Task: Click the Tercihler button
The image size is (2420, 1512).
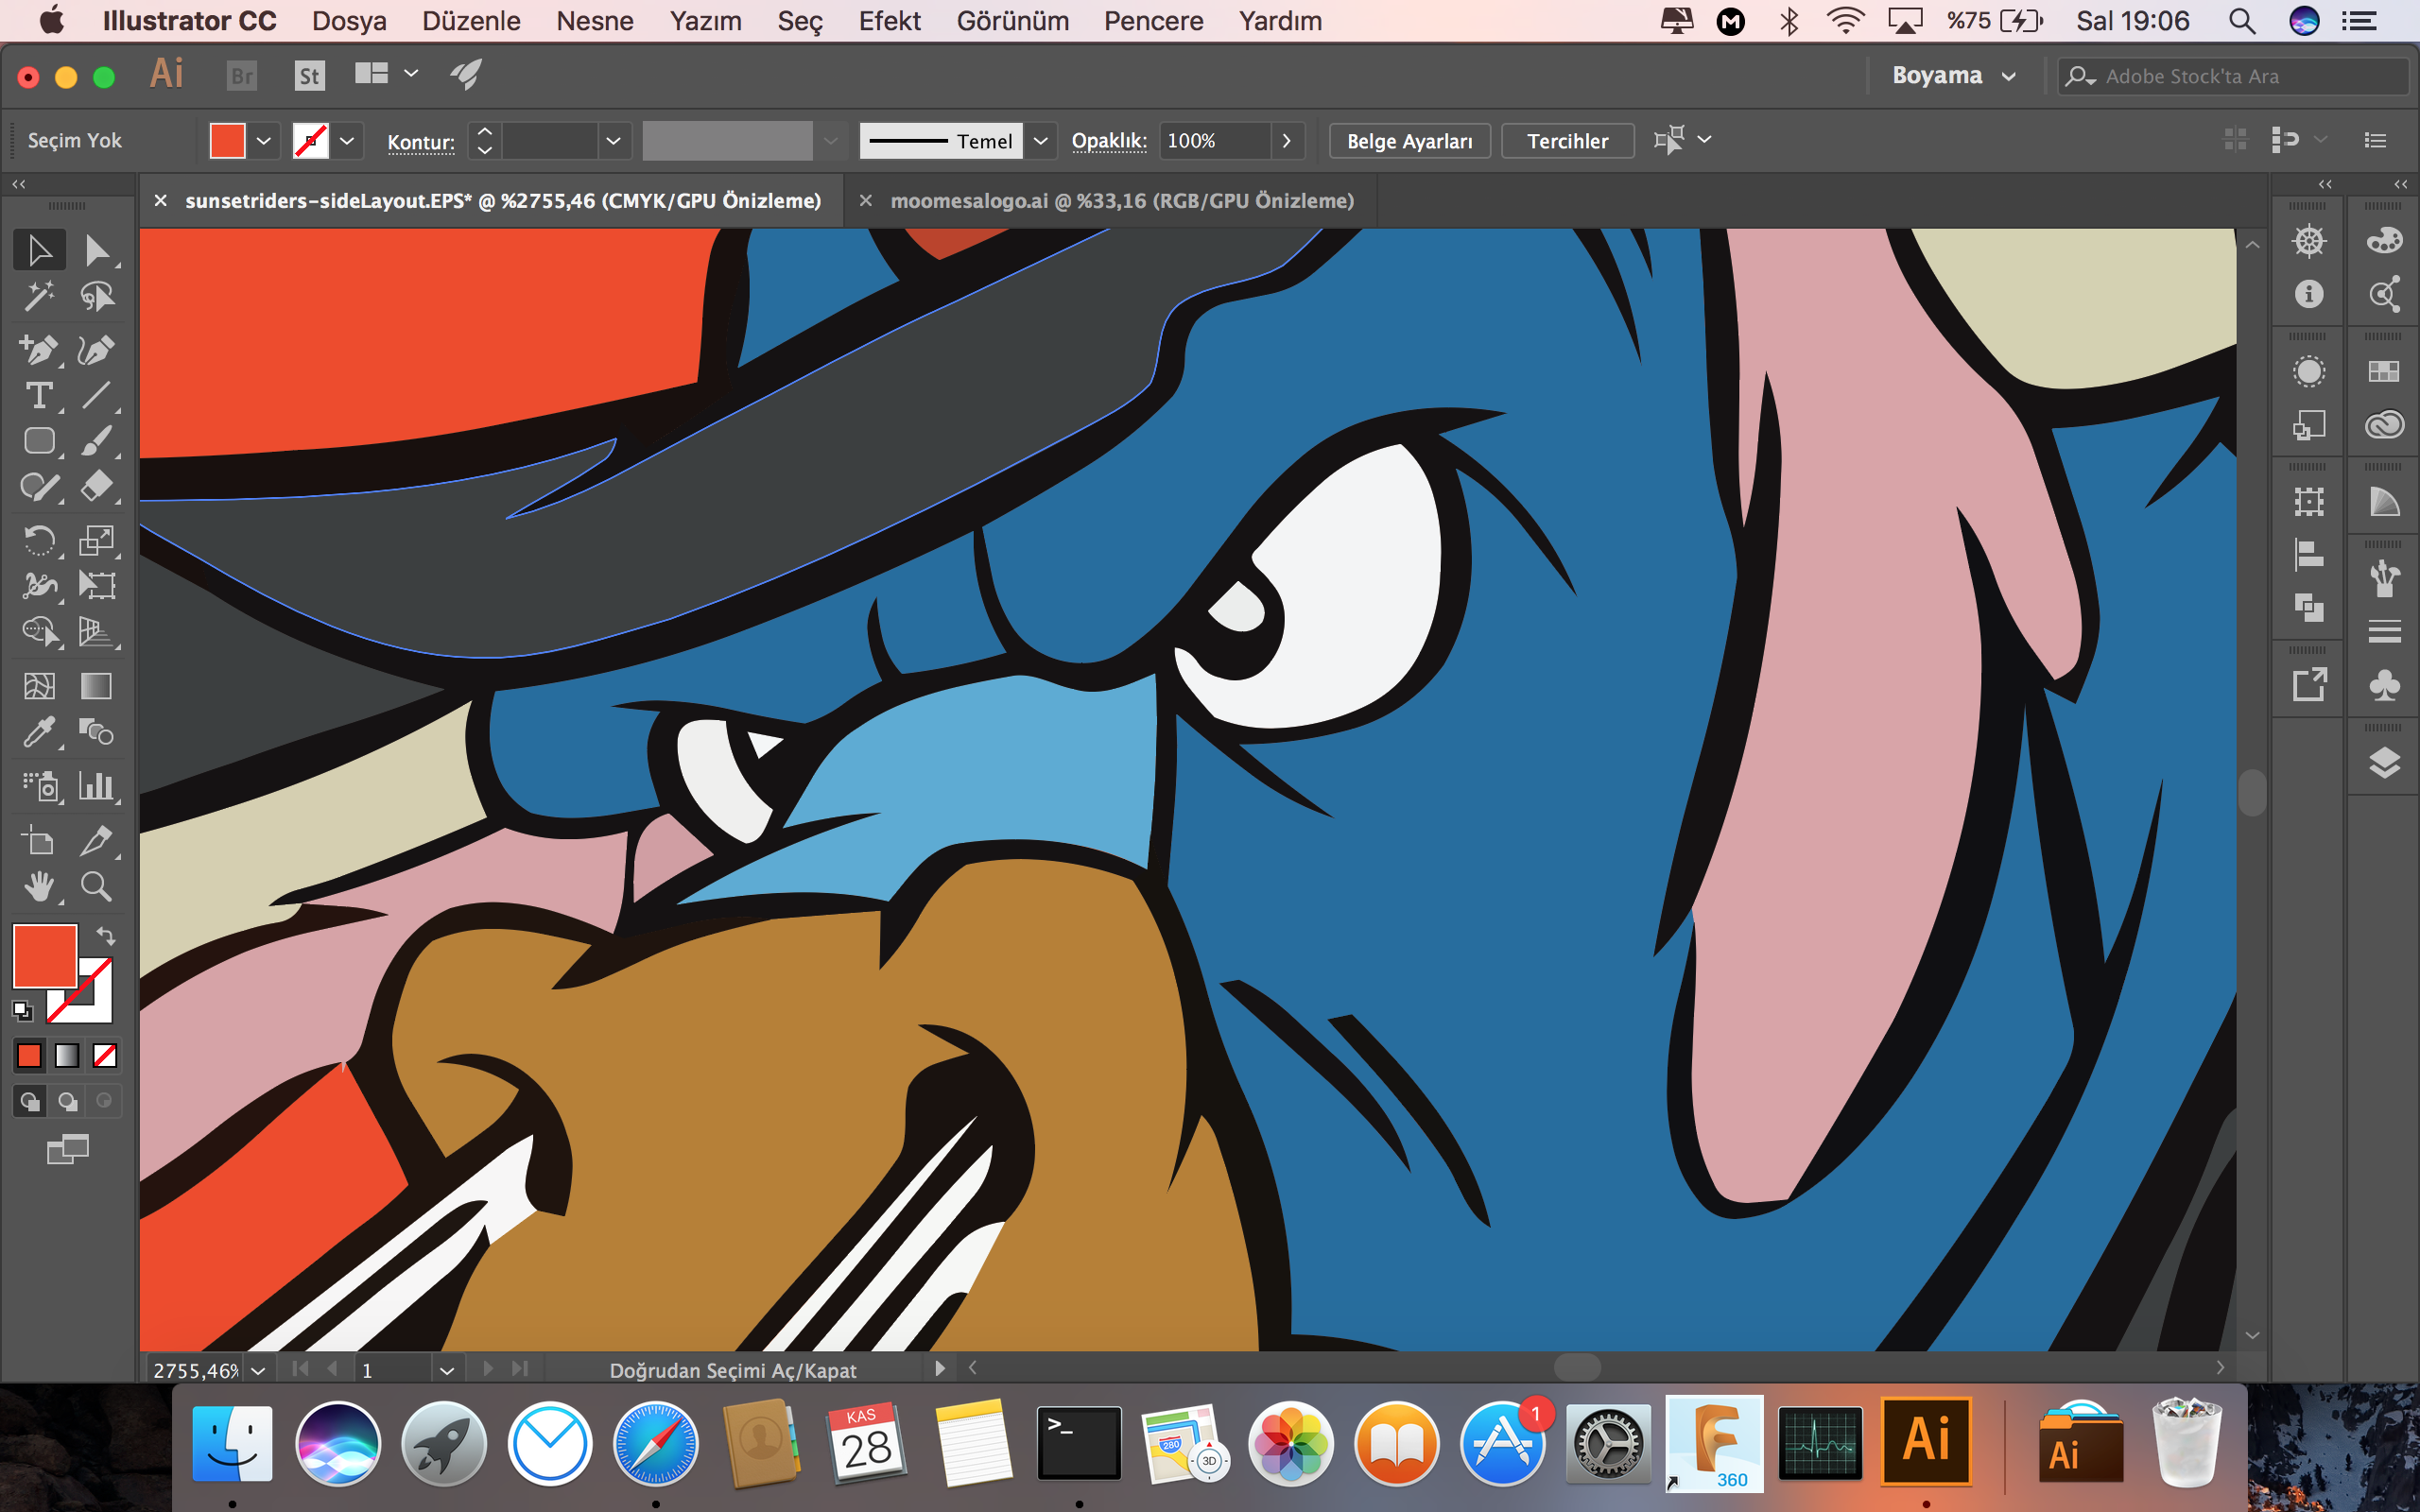Action: click(1567, 141)
